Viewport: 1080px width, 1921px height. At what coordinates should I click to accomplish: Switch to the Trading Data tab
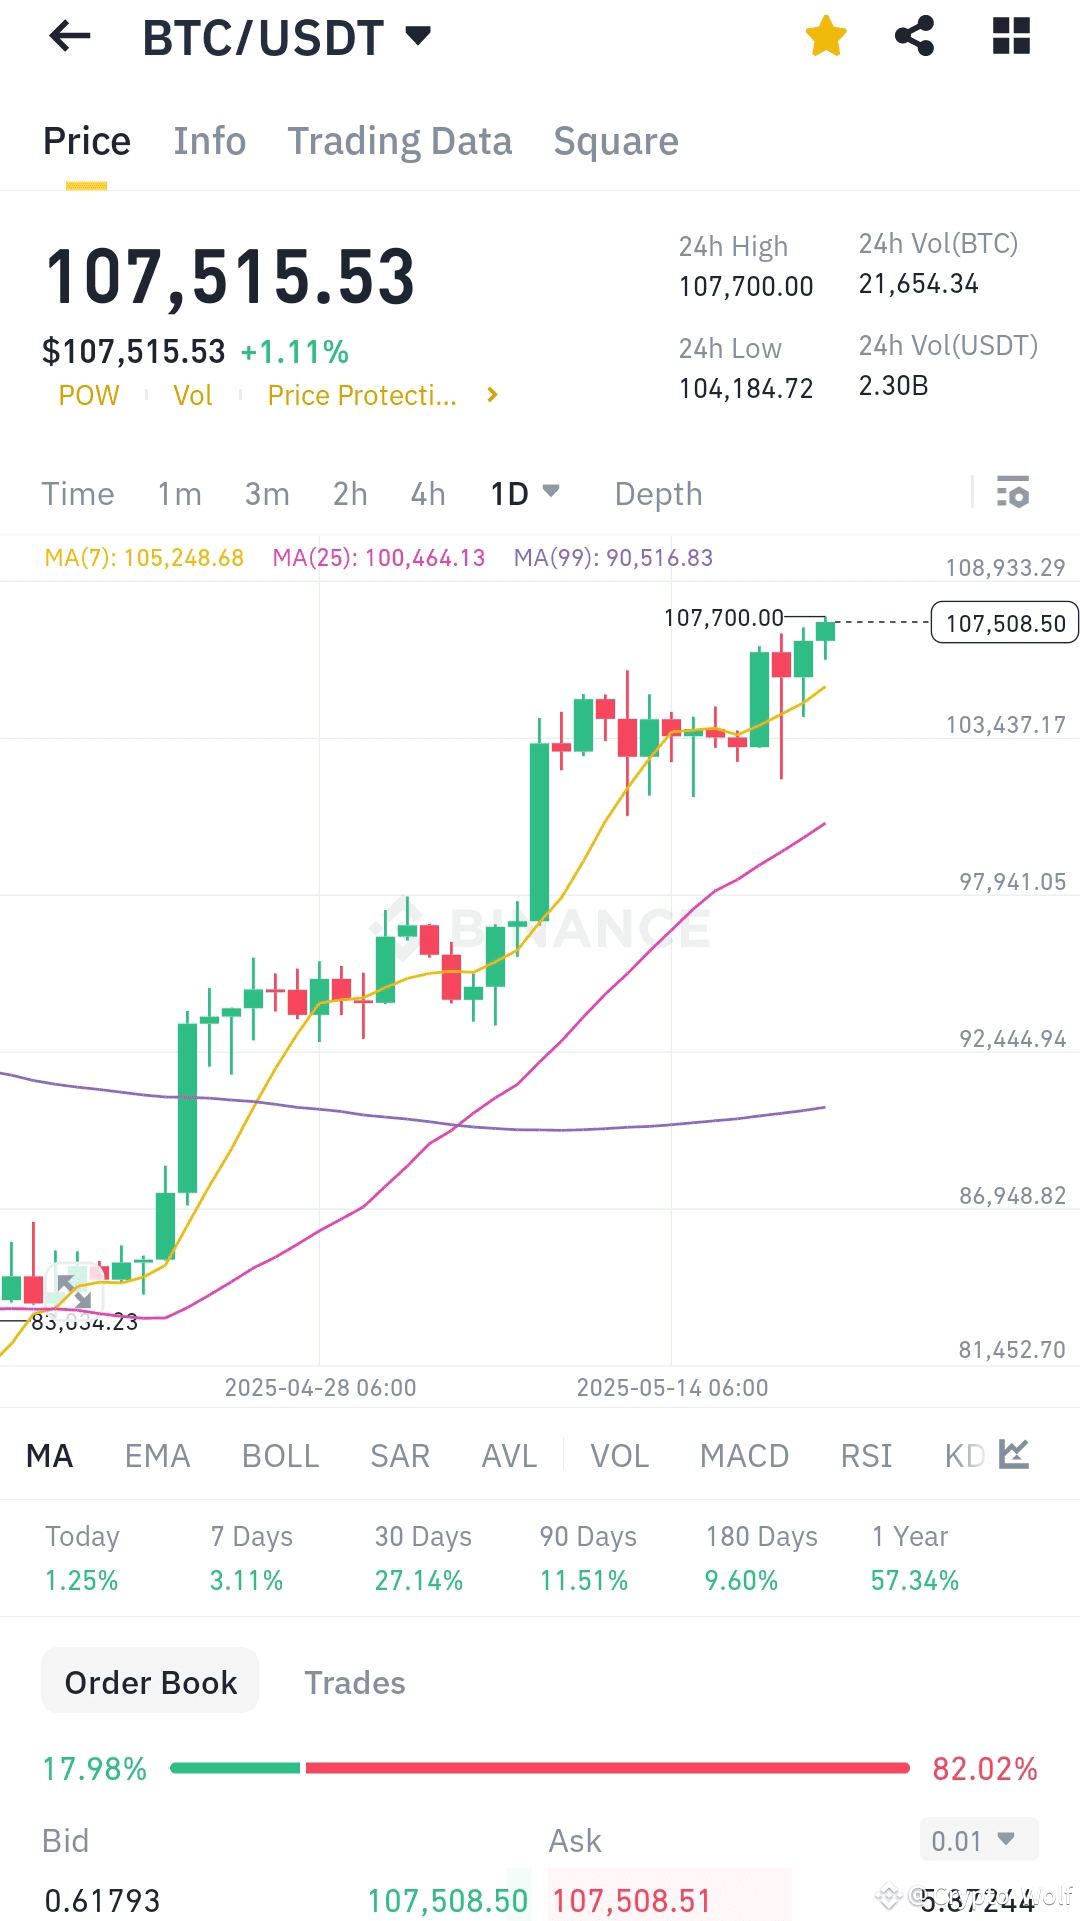pos(400,141)
